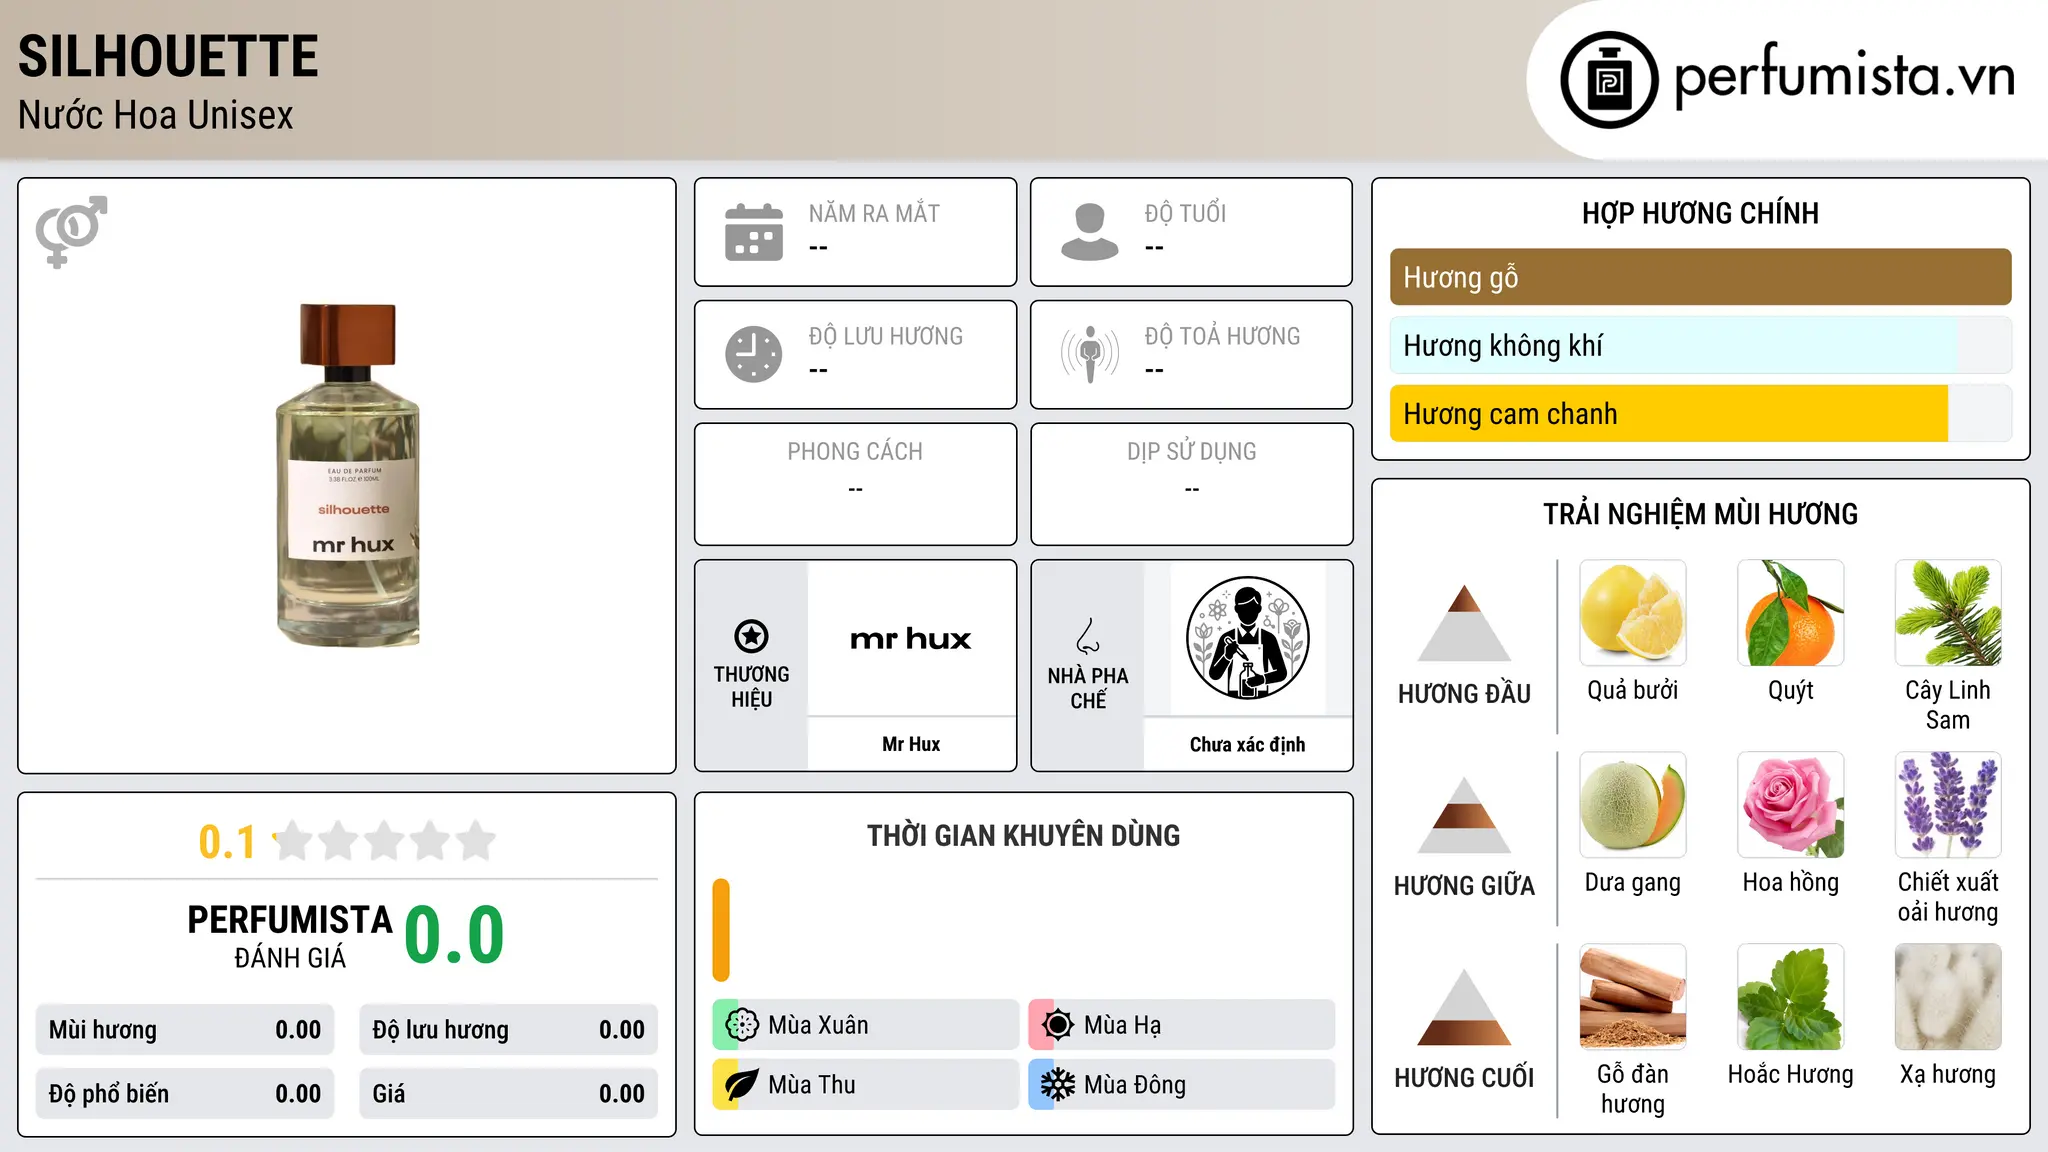
Task: Click the Nước Hoa Unisex subtitle
Action: 156,116
